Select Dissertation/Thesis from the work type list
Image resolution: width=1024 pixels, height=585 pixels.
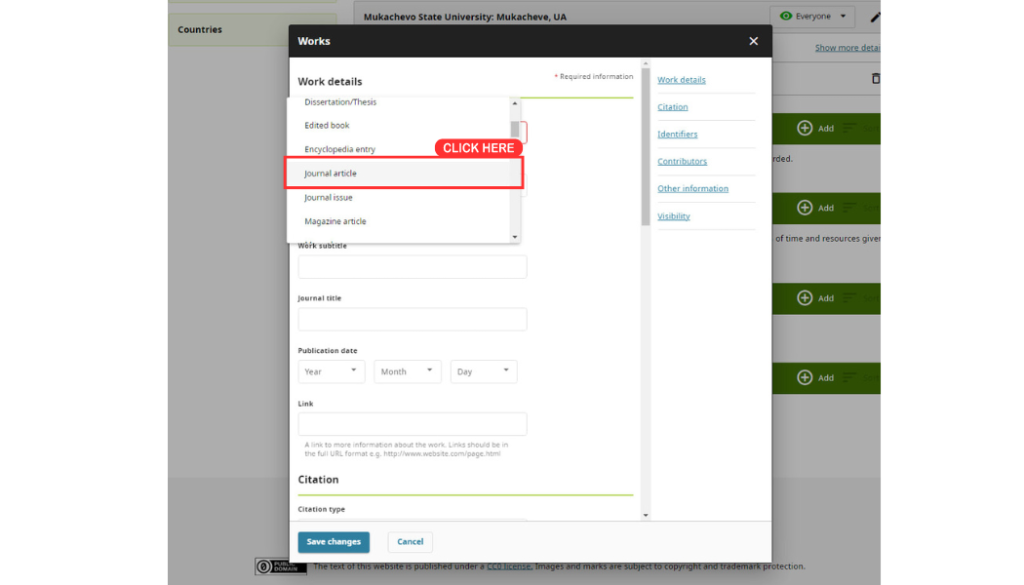point(340,102)
